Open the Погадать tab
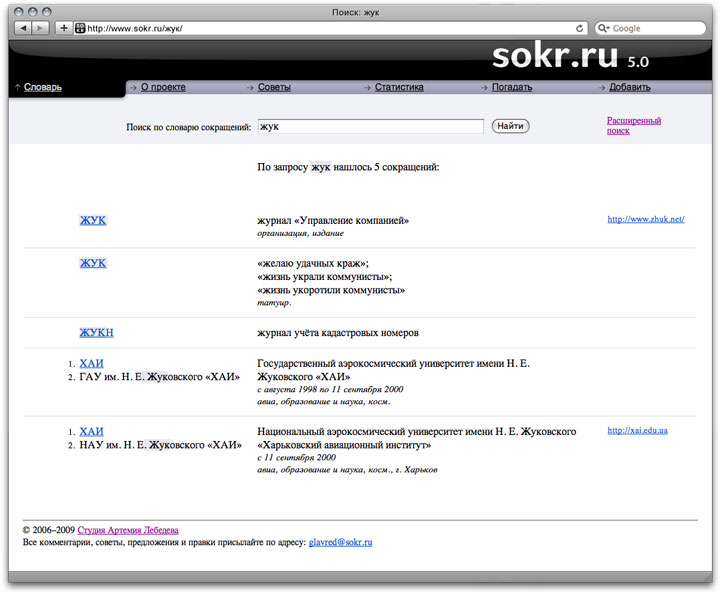The height and width of the screenshot is (594, 720). tap(512, 87)
